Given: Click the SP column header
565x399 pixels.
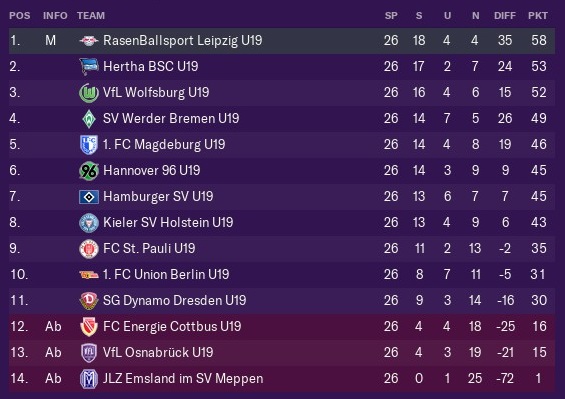Looking at the screenshot, I should click(x=391, y=15).
